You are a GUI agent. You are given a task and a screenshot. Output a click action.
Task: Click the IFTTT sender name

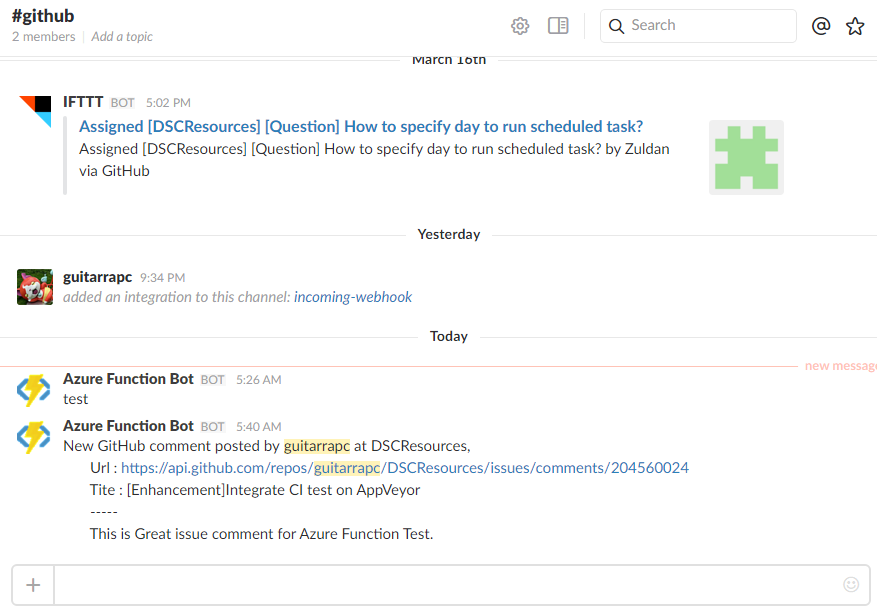coord(83,102)
